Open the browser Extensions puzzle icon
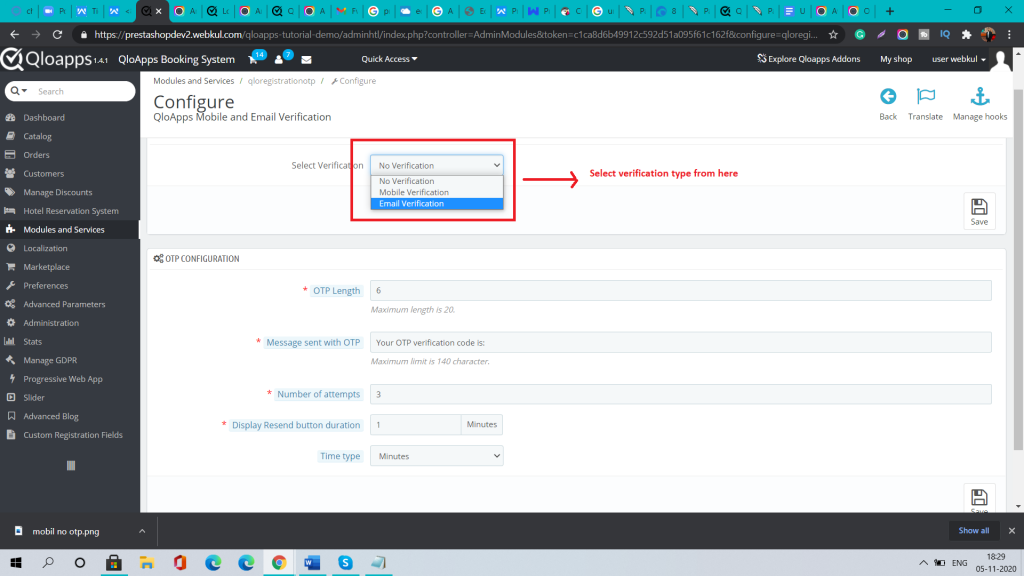The height and width of the screenshot is (576, 1024). pyautogui.click(x=967, y=35)
